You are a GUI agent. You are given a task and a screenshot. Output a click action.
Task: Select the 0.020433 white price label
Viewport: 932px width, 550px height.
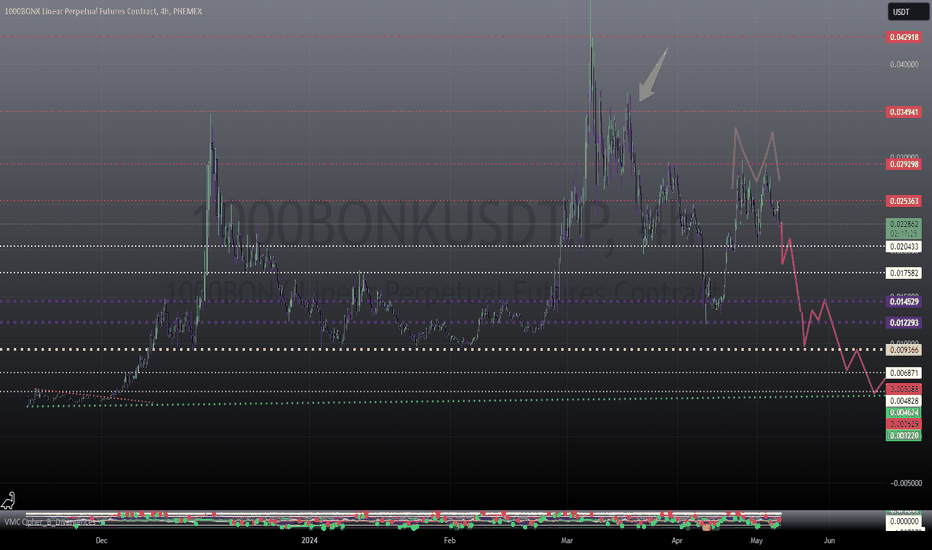coord(903,246)
